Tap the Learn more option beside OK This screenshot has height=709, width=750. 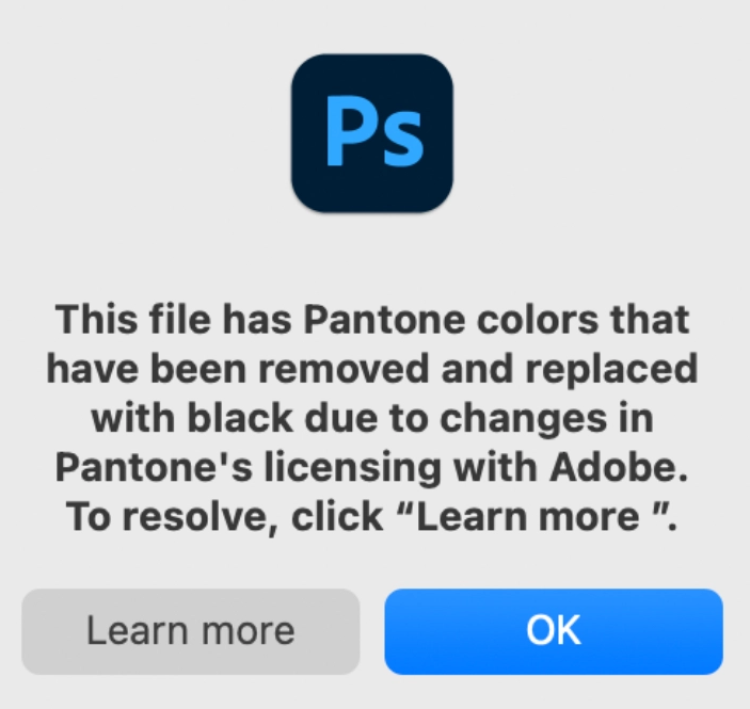tap(190, 631)
